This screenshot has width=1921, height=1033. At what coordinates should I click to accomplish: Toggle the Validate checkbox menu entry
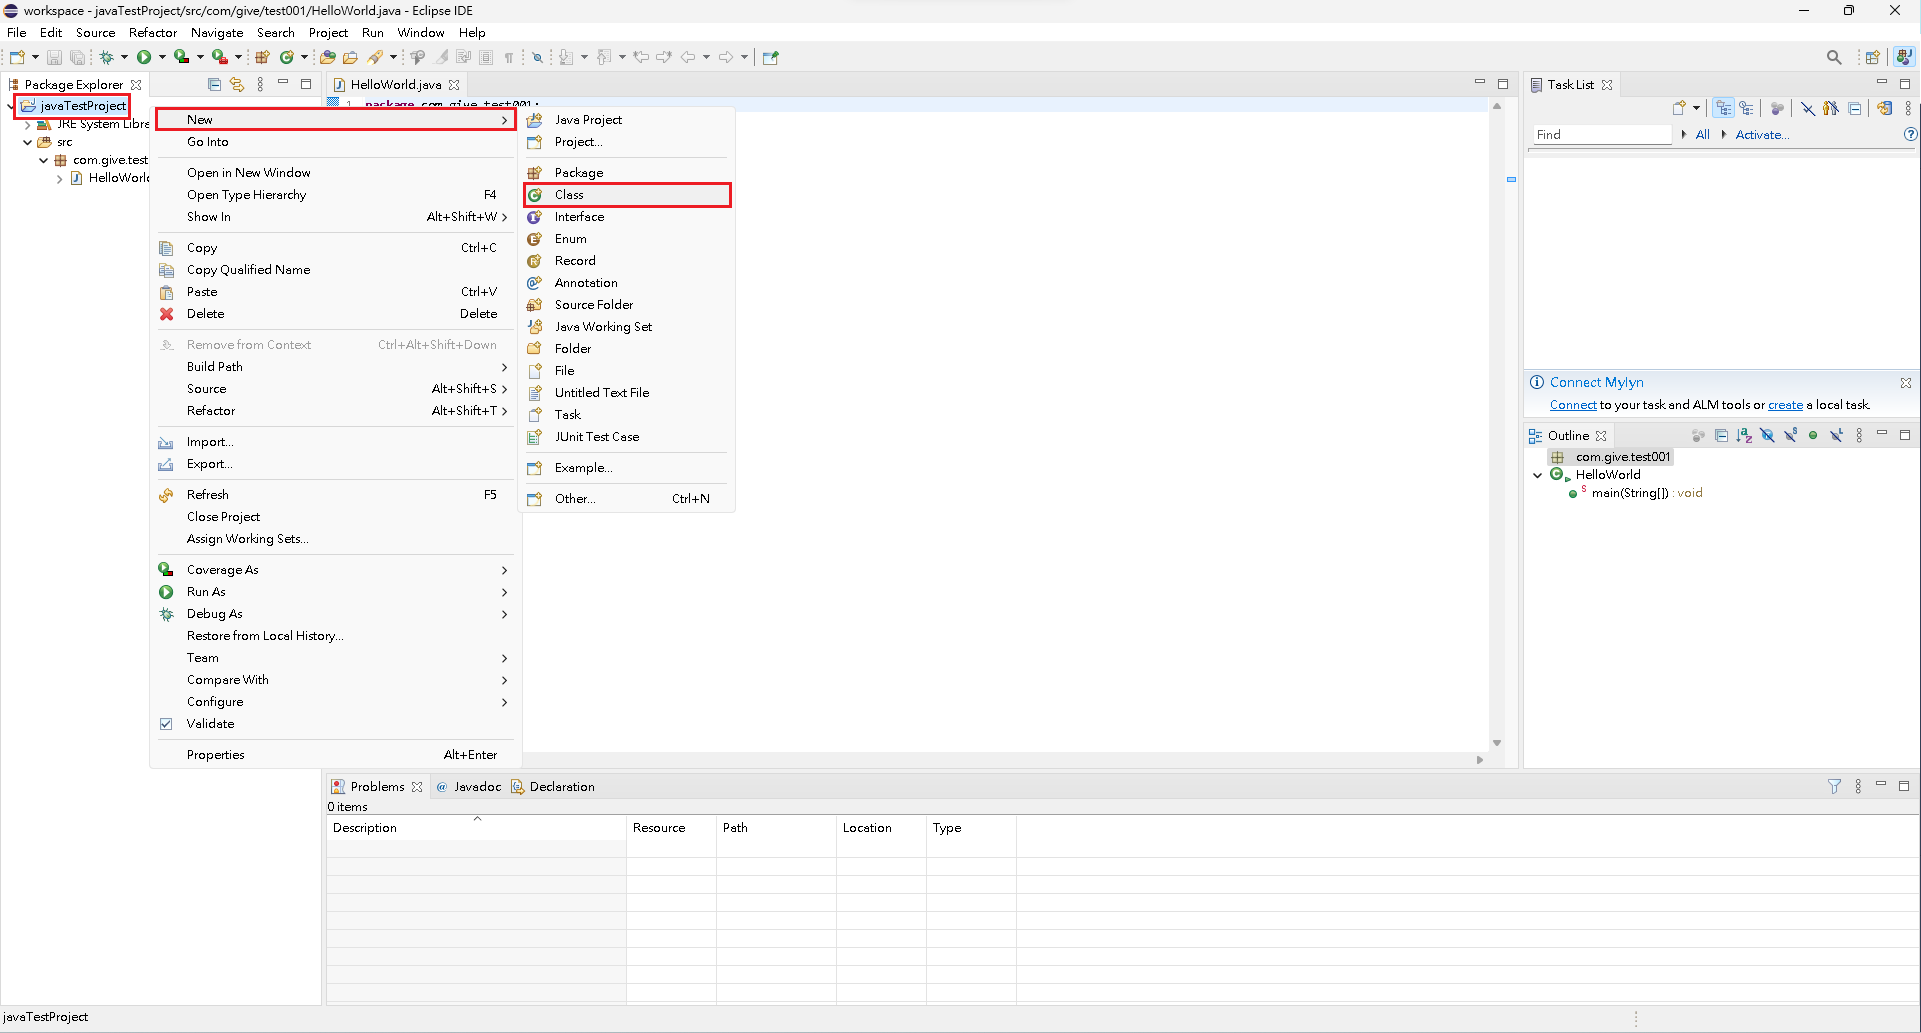point(210,723)
